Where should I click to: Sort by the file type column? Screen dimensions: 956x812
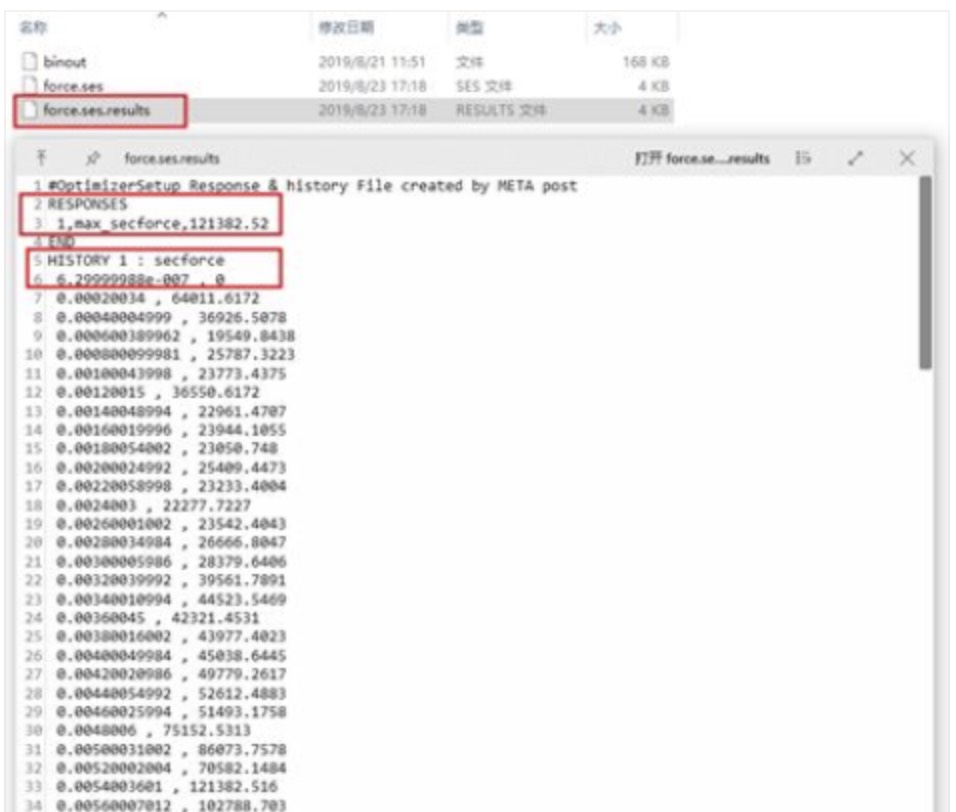coord(470,27)
